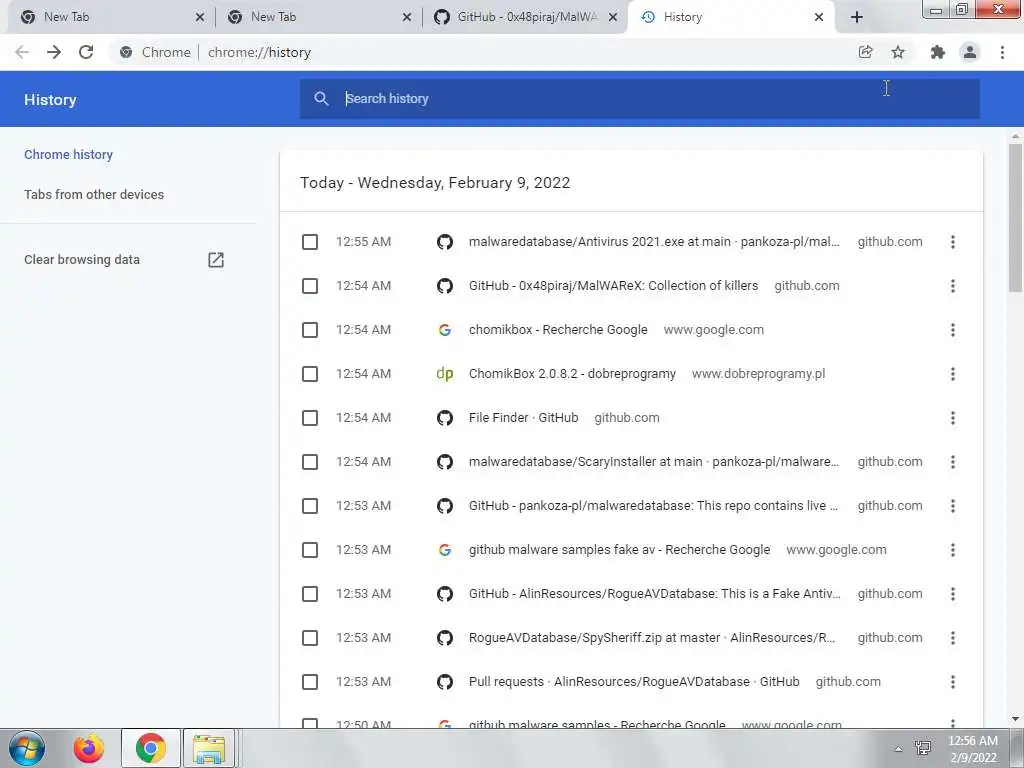
Task: Click GitHub favicon of File Finder entry
Action: (445, 418)
